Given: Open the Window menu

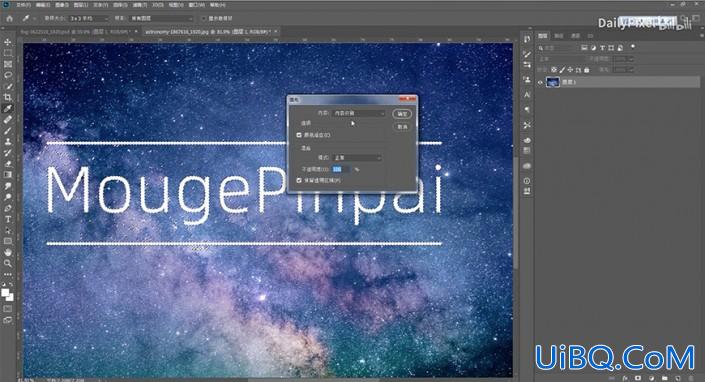Looking at the screenshot, I should 196,5.
